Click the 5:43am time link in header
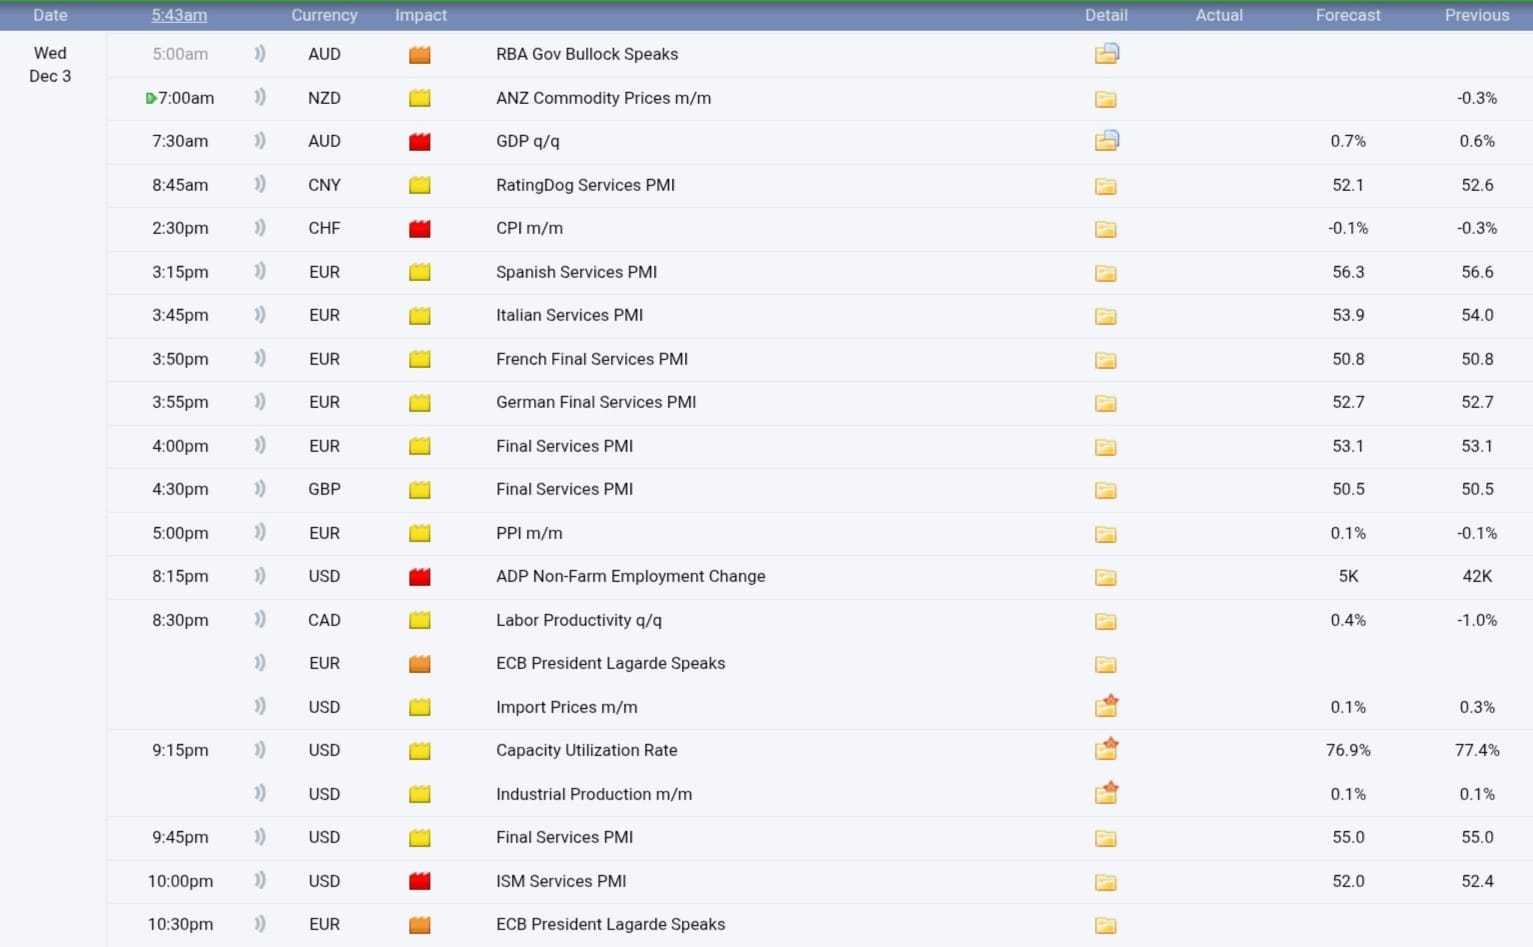The width and height of the screenshot is (1533, 947). coord(179,15)
